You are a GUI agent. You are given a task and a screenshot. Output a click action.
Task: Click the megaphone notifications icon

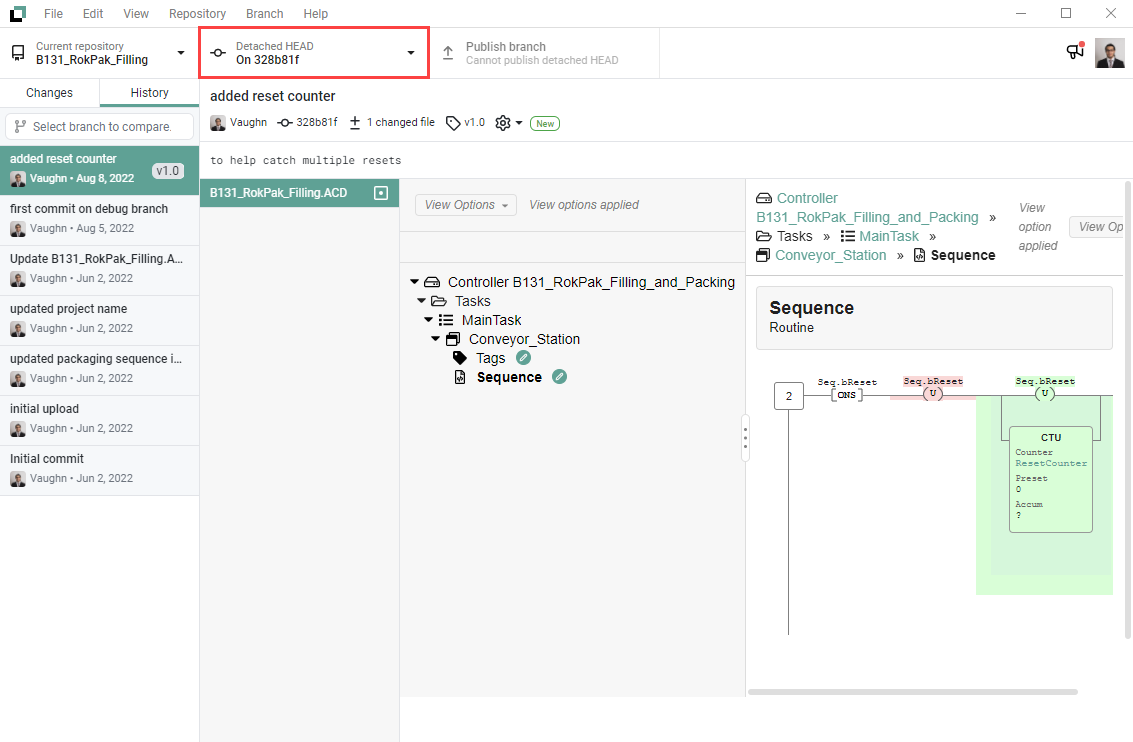(1075, 52)
